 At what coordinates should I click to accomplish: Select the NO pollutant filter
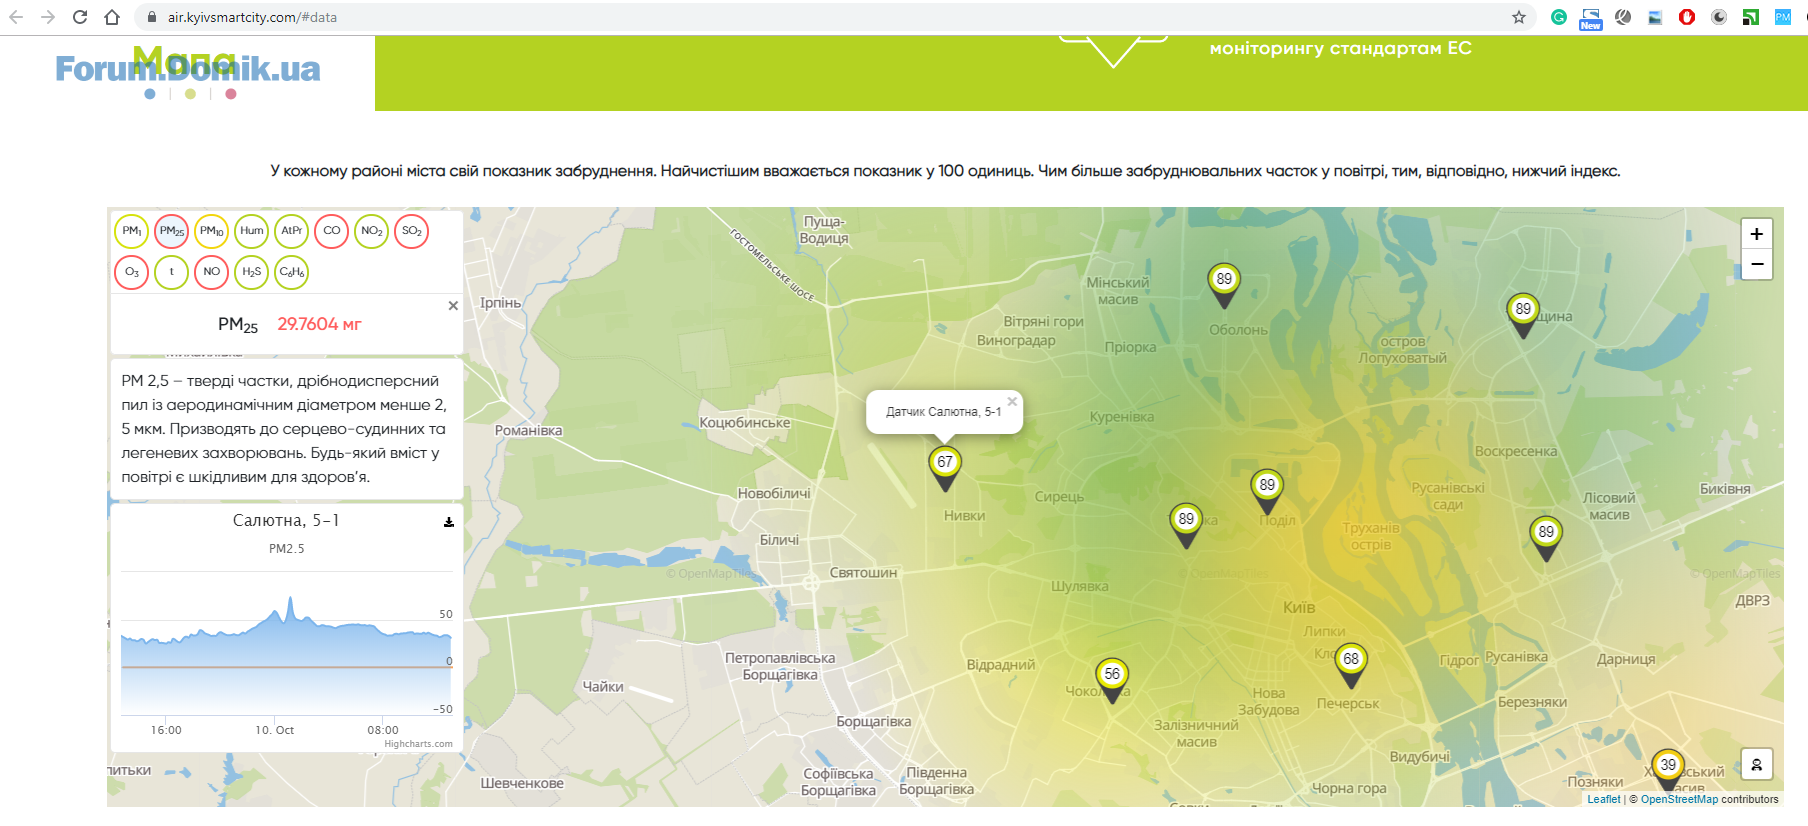[x=211, y=272]
